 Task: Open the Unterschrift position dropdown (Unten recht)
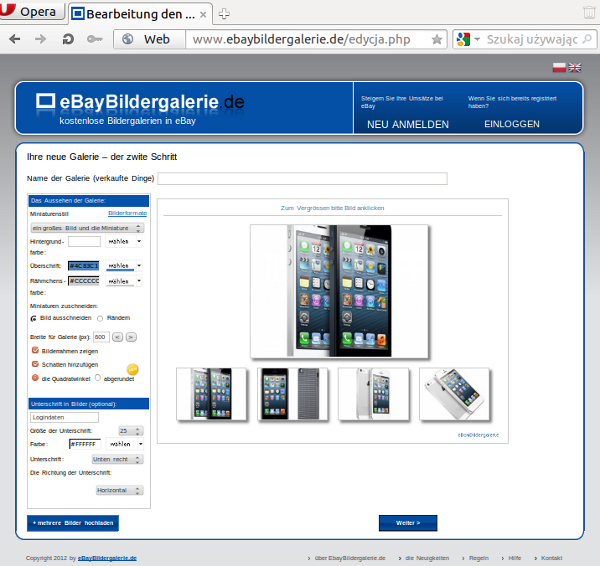[x=117, y=459]
